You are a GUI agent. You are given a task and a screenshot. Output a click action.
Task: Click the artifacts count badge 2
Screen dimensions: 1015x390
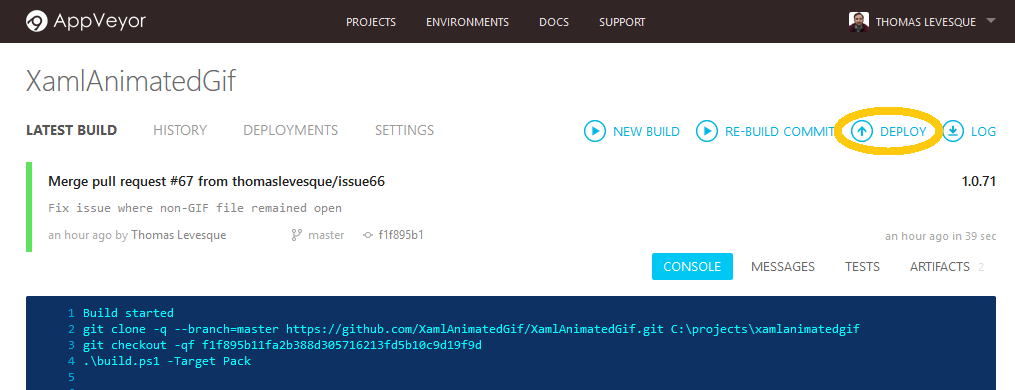[x=981, y=267]
